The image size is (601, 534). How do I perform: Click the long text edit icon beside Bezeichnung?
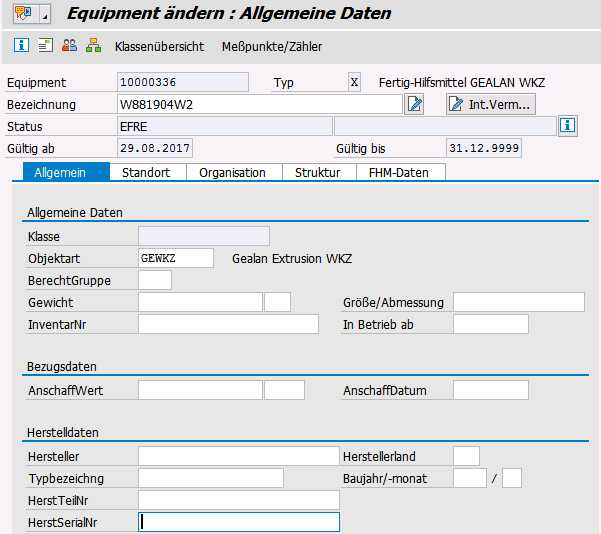coord(414,104)
